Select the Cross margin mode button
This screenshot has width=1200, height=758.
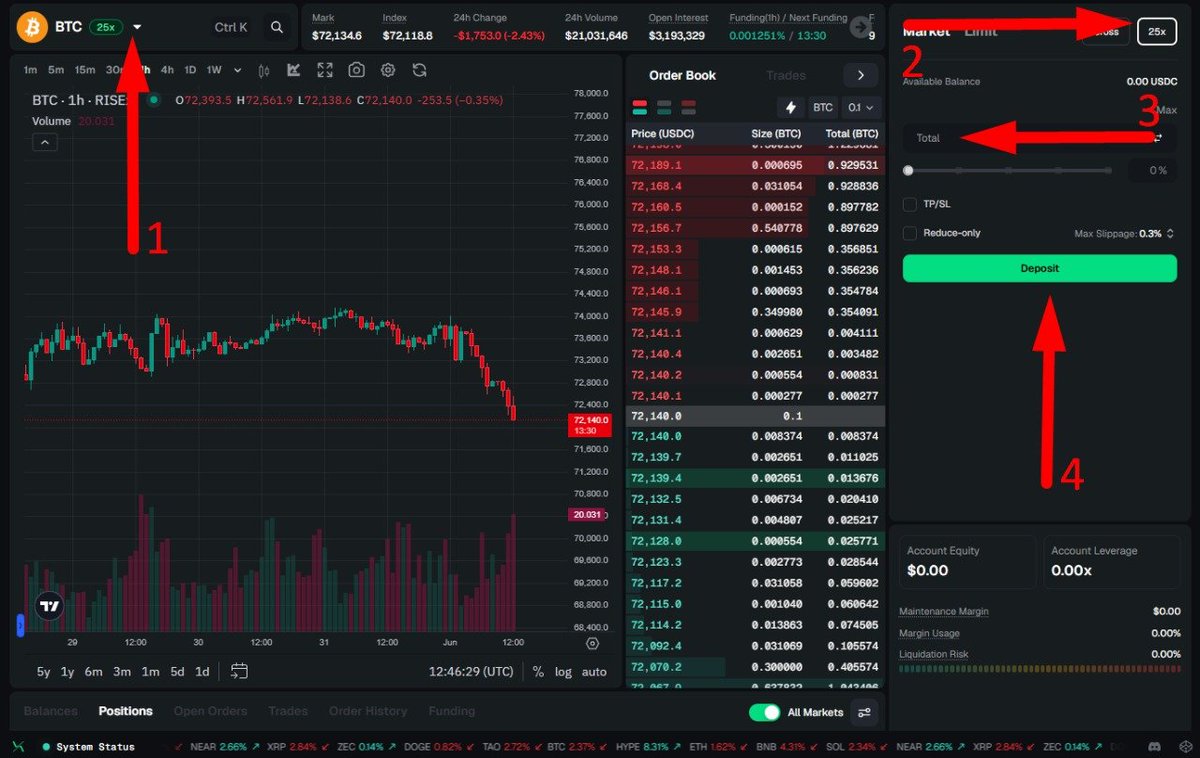pos(1106,32)
